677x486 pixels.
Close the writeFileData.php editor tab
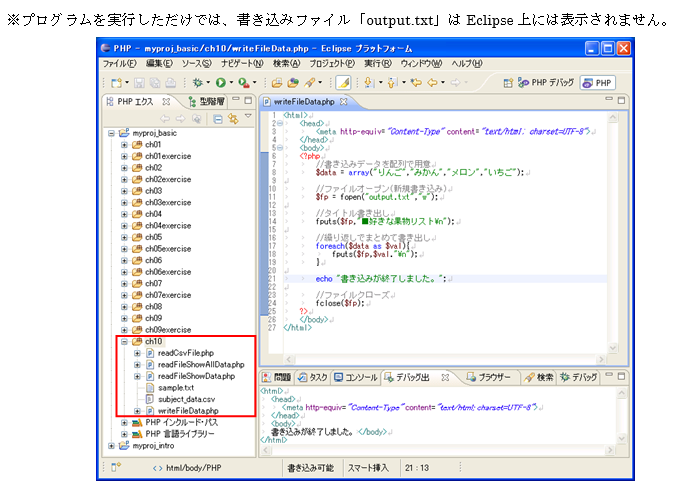[x=343, y=101]
